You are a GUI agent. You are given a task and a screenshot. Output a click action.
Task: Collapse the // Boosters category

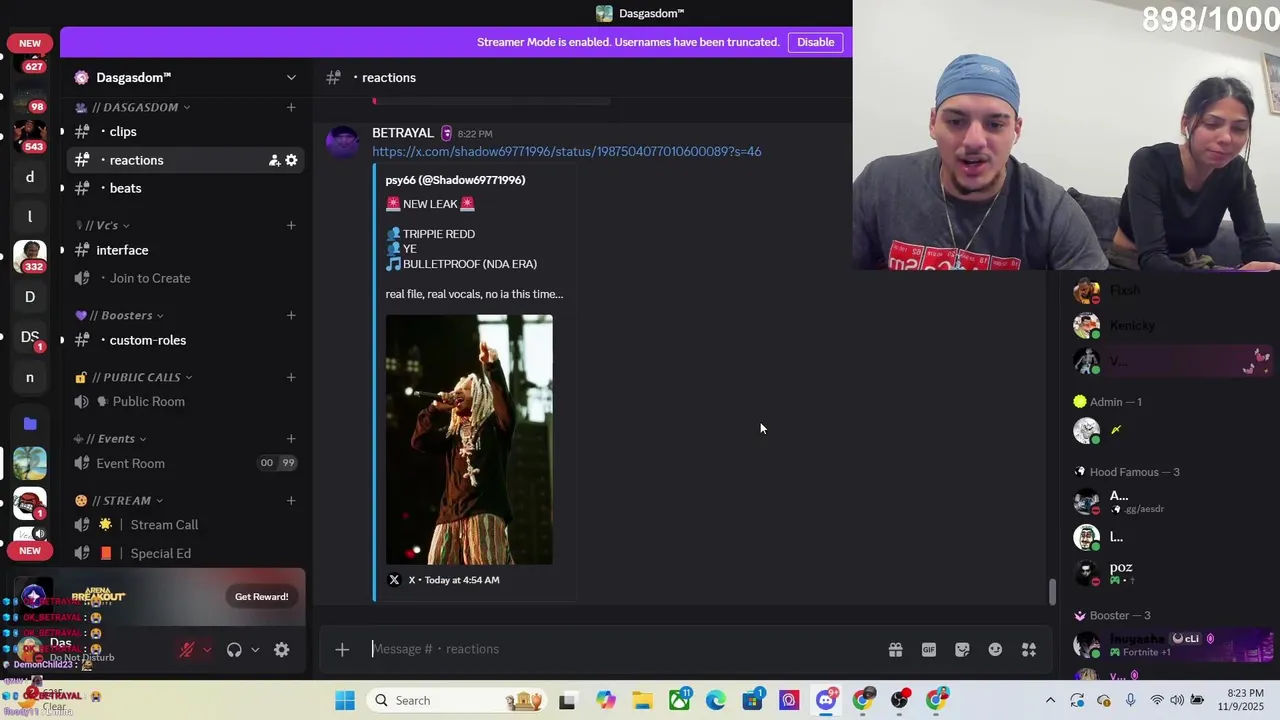pos(120,315)
